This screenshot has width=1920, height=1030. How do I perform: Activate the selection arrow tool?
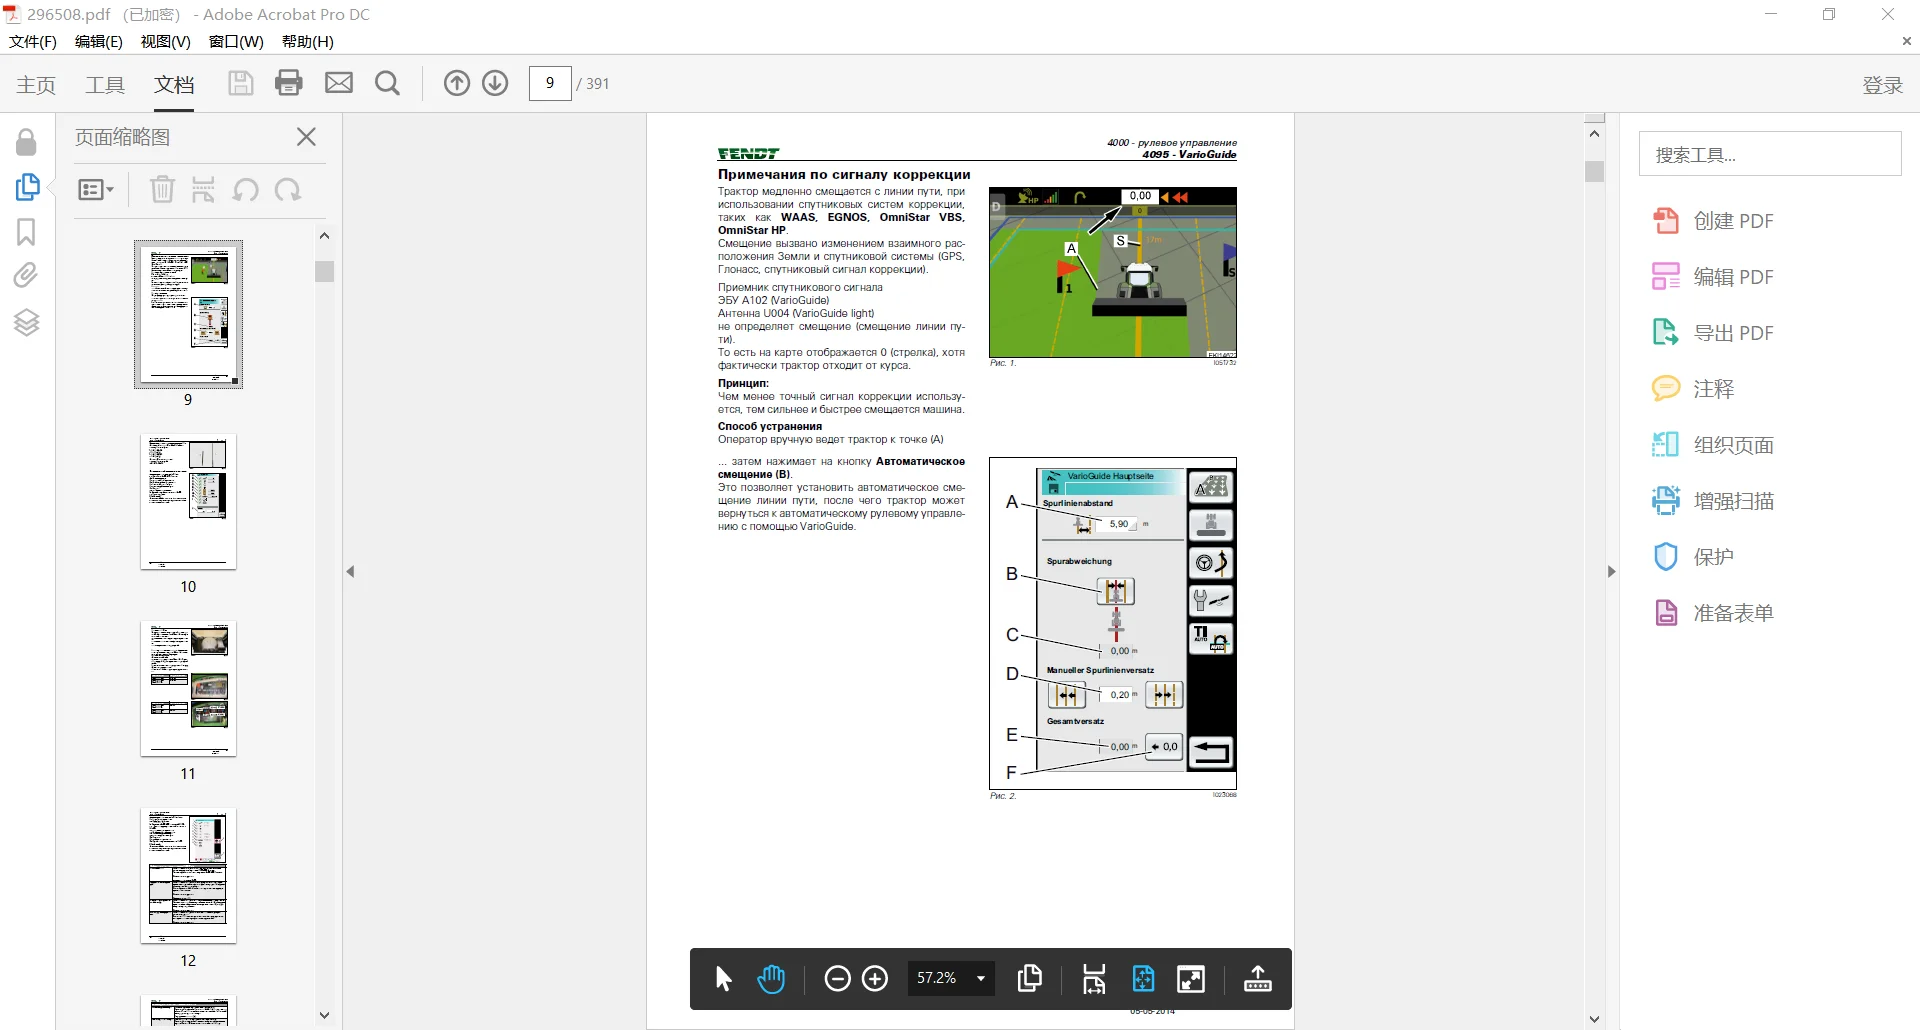coord(724,979)
